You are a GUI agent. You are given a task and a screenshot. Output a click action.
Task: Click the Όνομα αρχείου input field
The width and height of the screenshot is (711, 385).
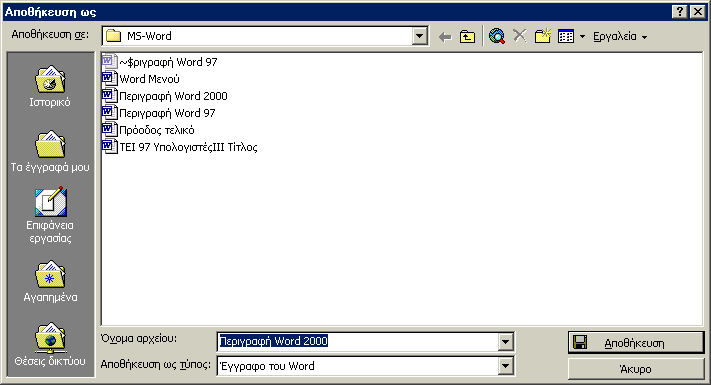coord(358,341)
